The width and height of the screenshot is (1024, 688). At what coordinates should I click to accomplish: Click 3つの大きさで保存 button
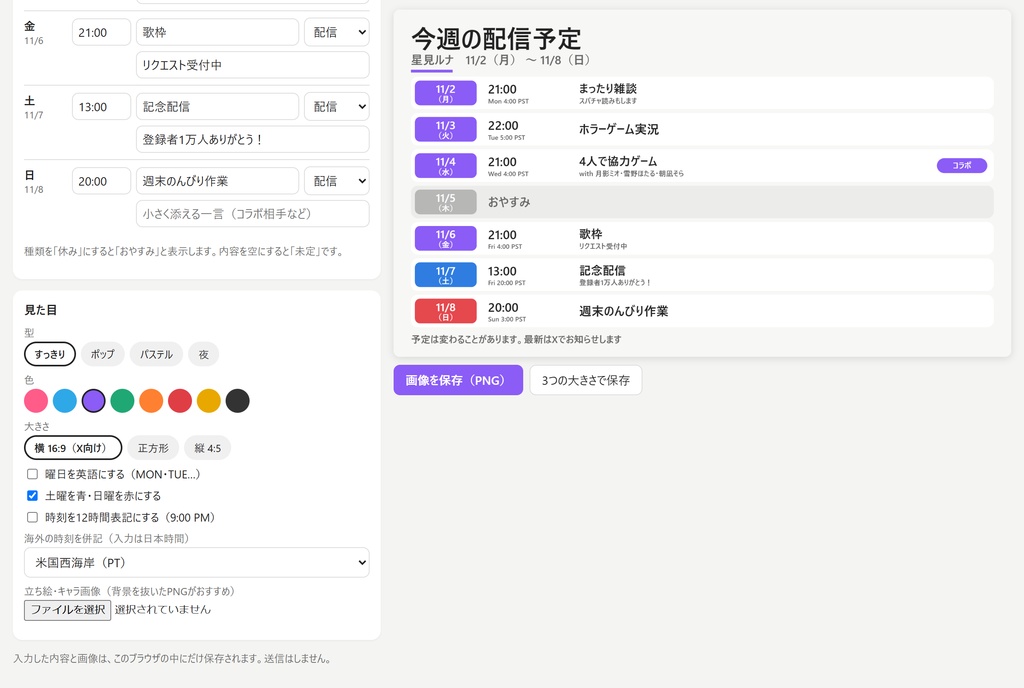point(586,380)
